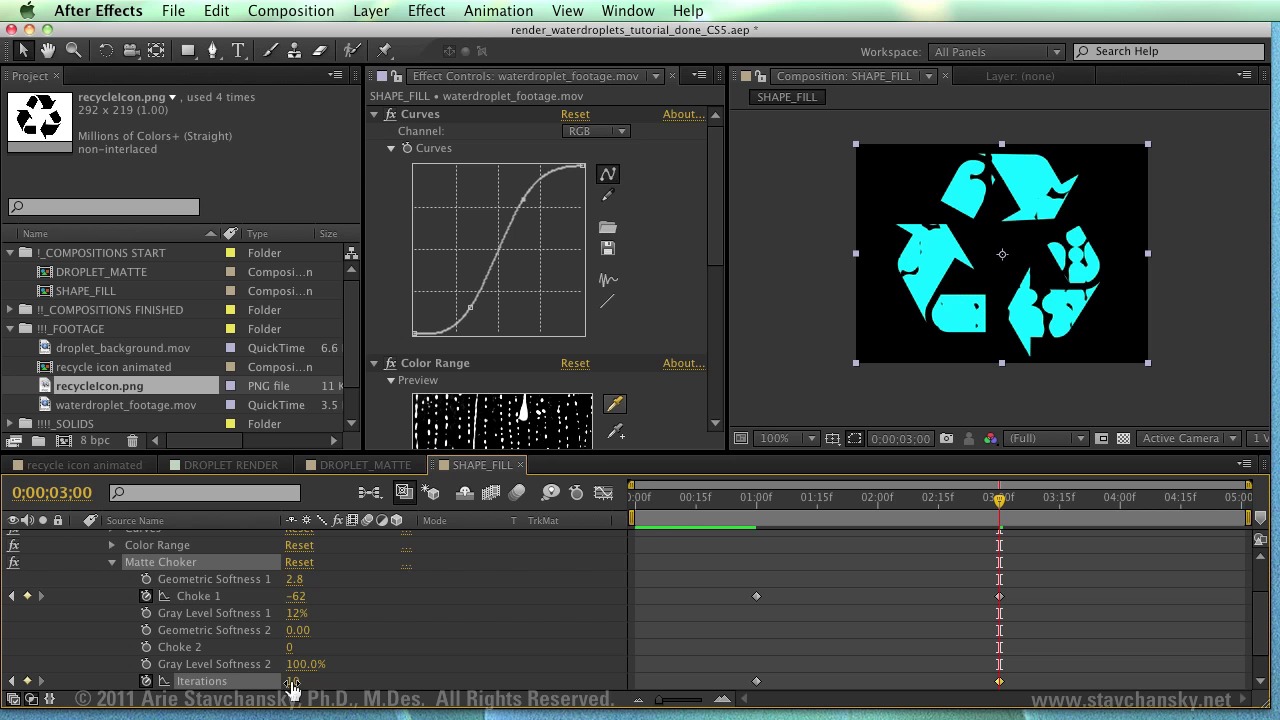
Task: Toggle Geometric Softness 1 stopwatch
Action: [146, 579]
